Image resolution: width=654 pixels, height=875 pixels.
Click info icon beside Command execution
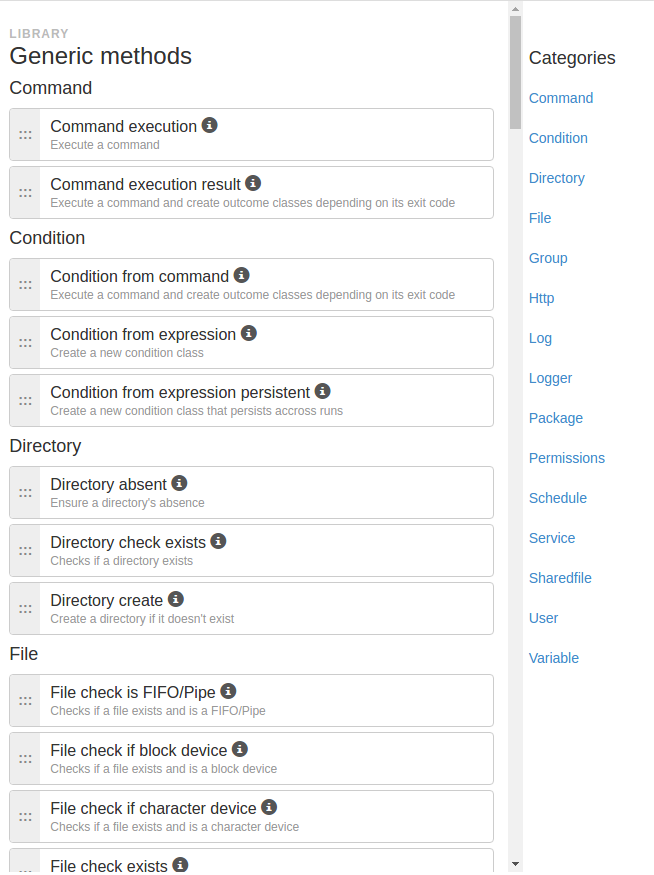209,126
